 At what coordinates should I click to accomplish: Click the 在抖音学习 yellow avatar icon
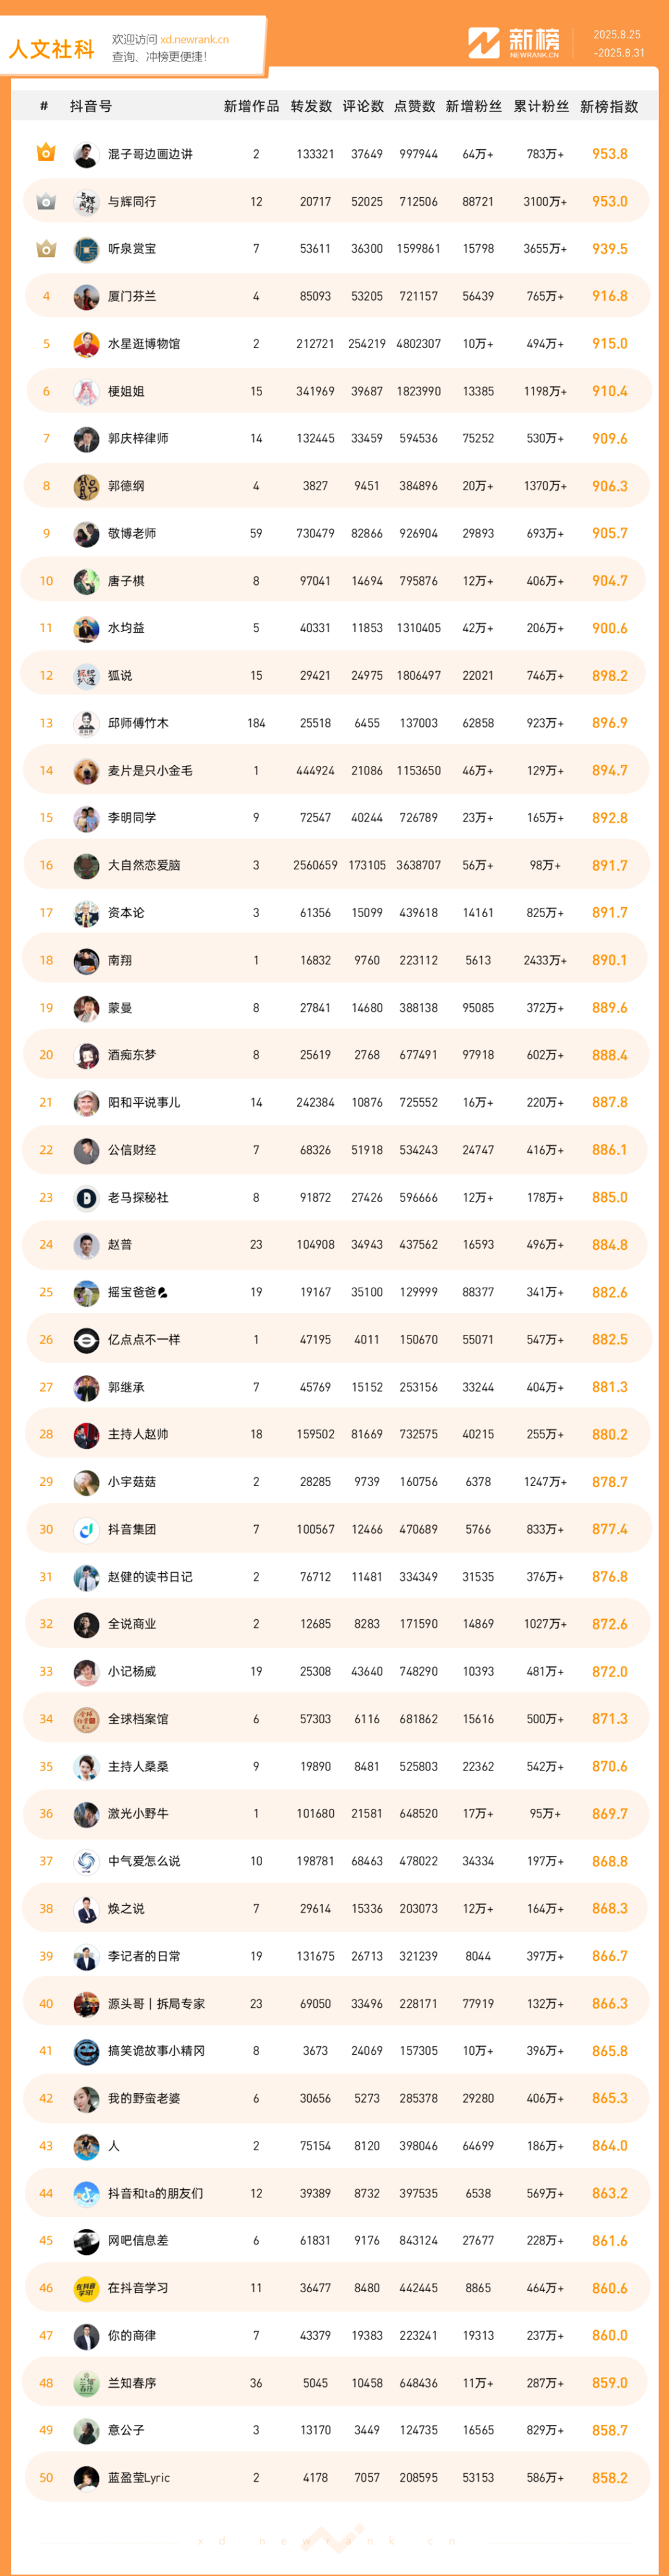(86, 2289)
